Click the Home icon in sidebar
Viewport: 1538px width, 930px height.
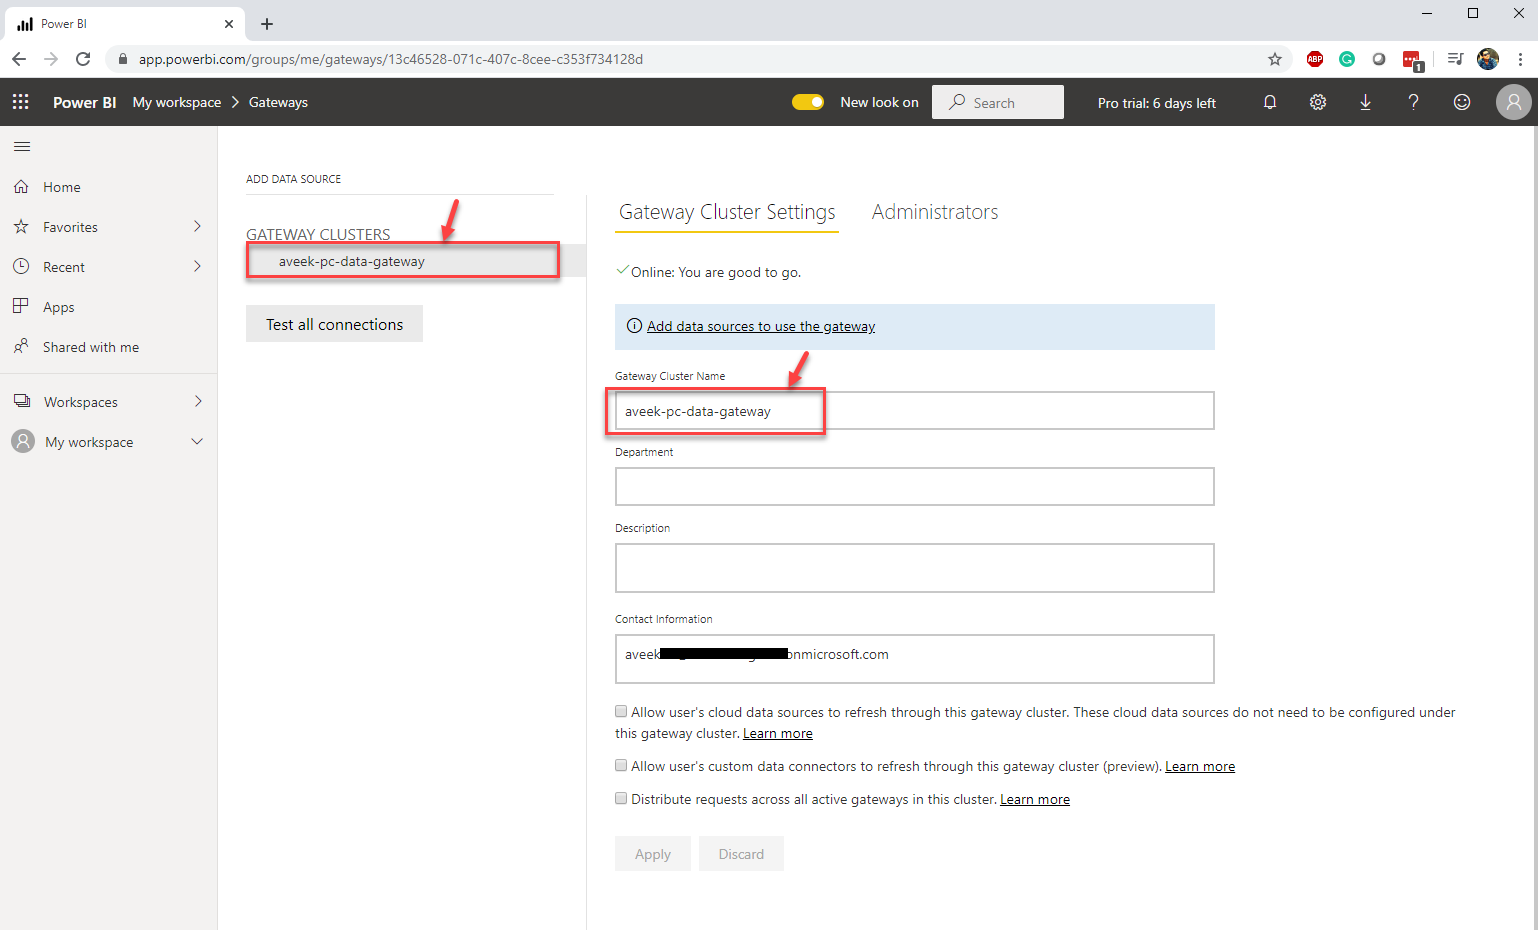click(21, 187)
